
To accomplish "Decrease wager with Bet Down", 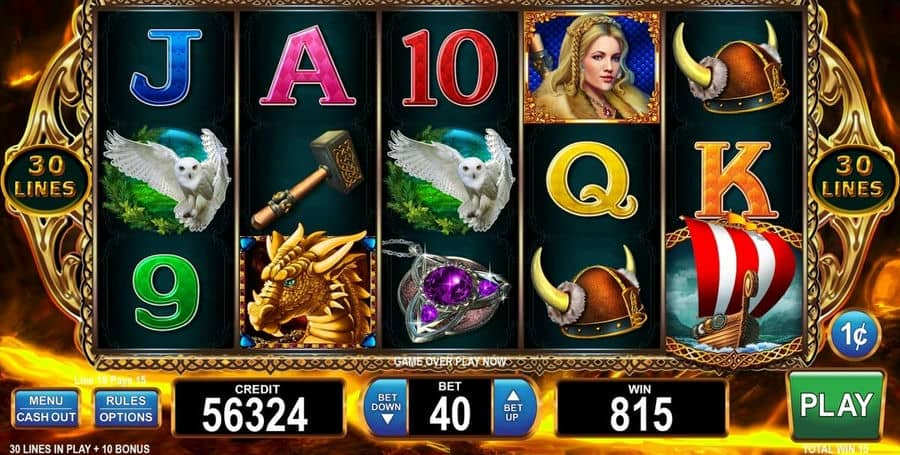I will tap(386, 408).
